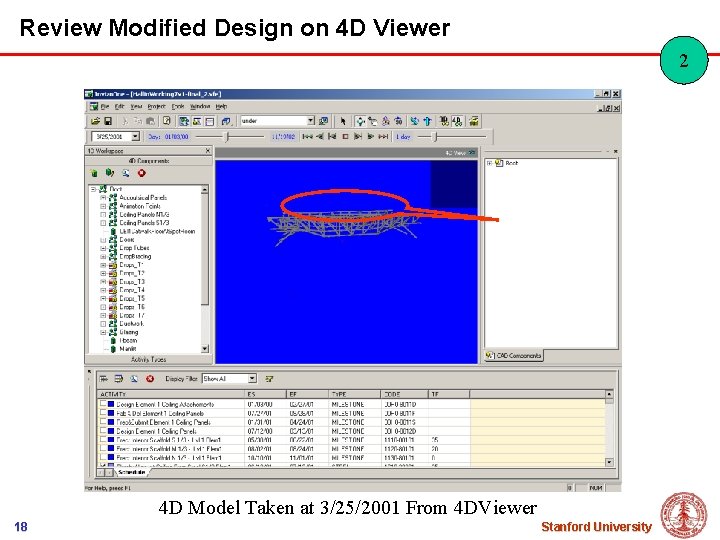Image resolution: width=720 pixels, height=540 pixels.
Task: Click the red delete icon in 4D Components
Action: coord(142,173)
